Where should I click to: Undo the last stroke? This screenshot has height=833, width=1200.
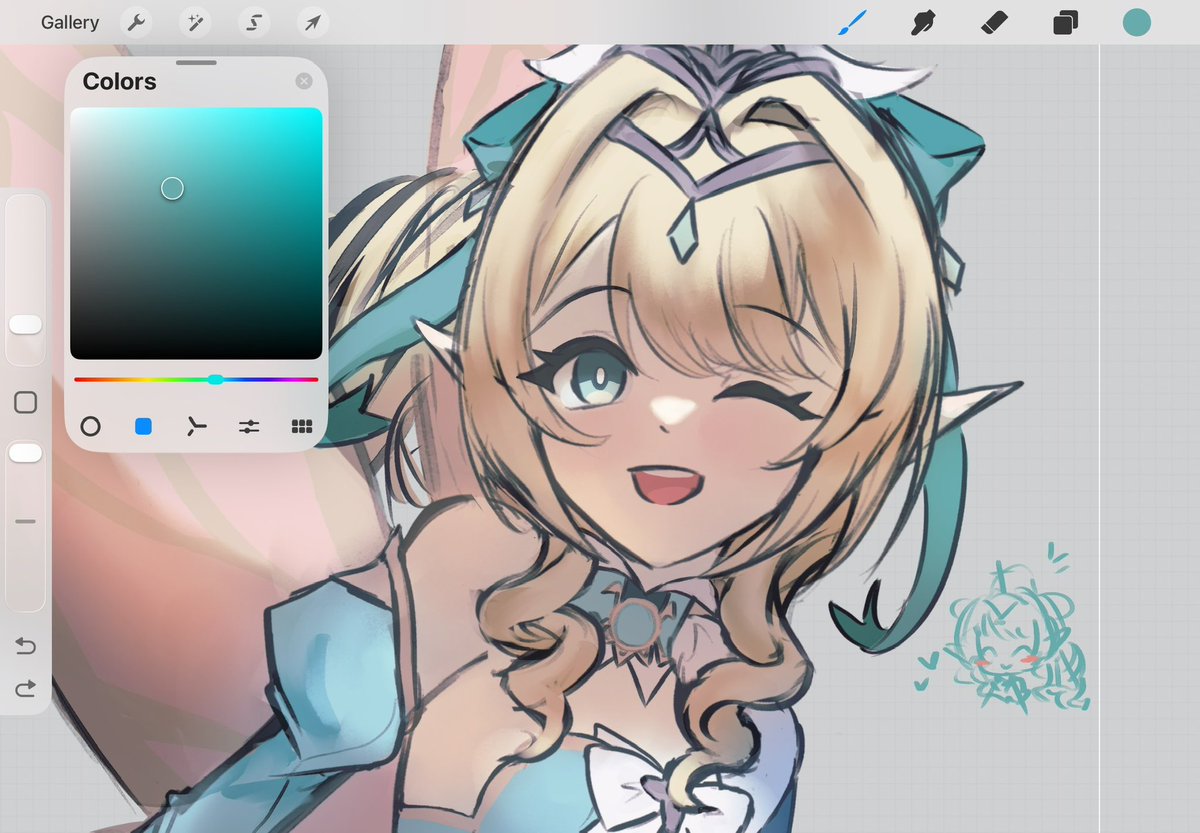pyautogui.click(x=26, y=646)
